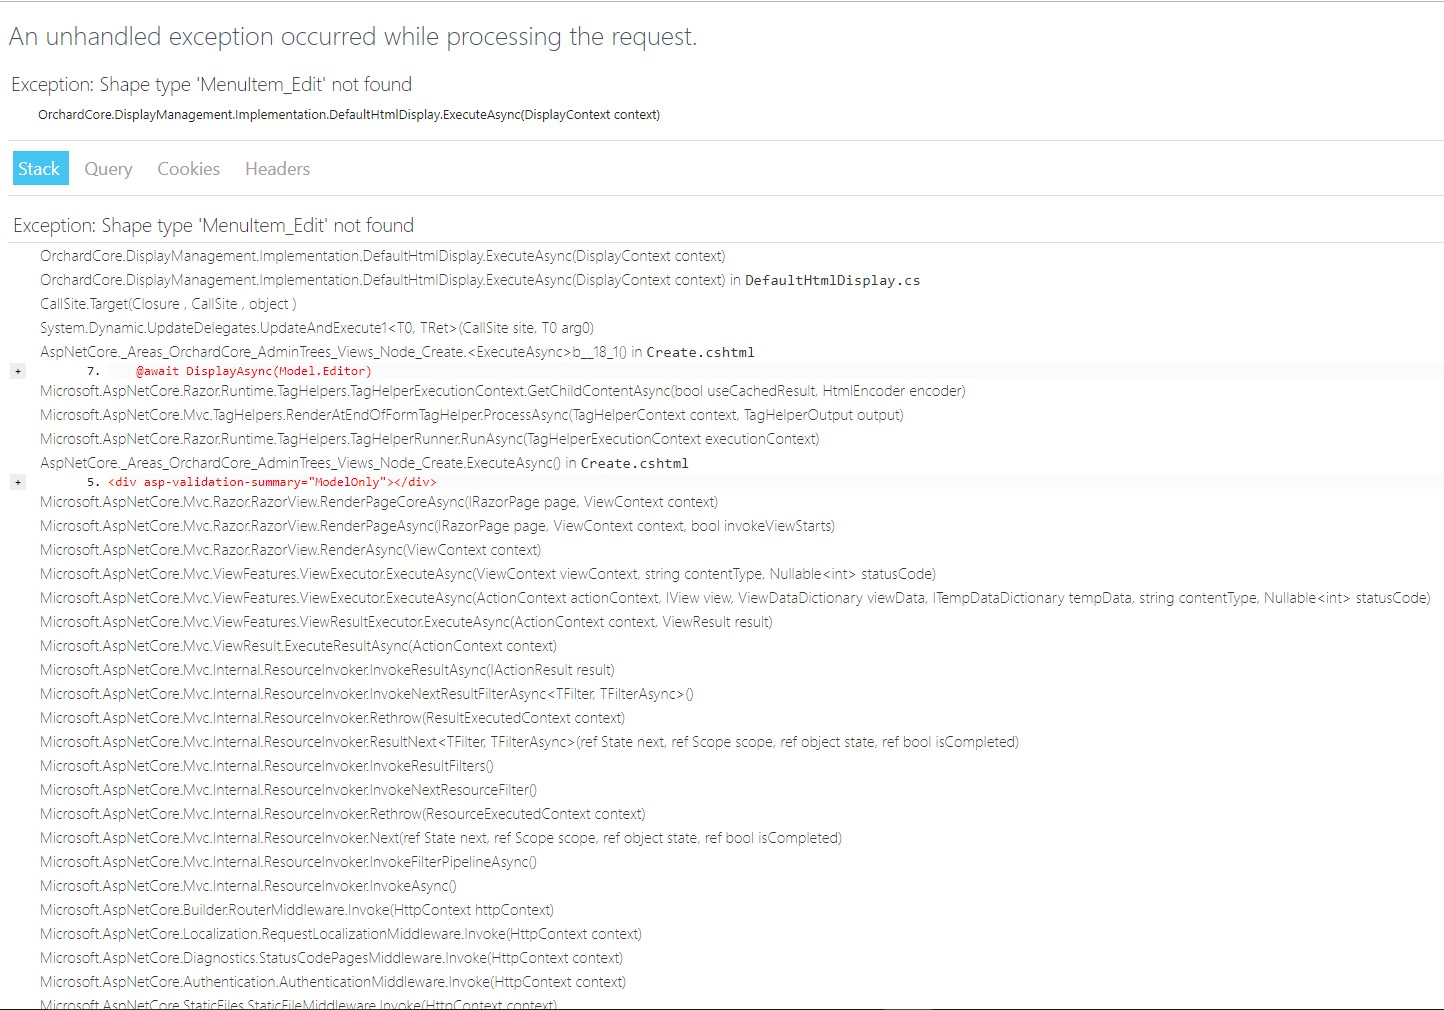Switch to the Query tab
Viewport: 1444px width, 1010px height.
pyautogui.click(x=108, y=168)
